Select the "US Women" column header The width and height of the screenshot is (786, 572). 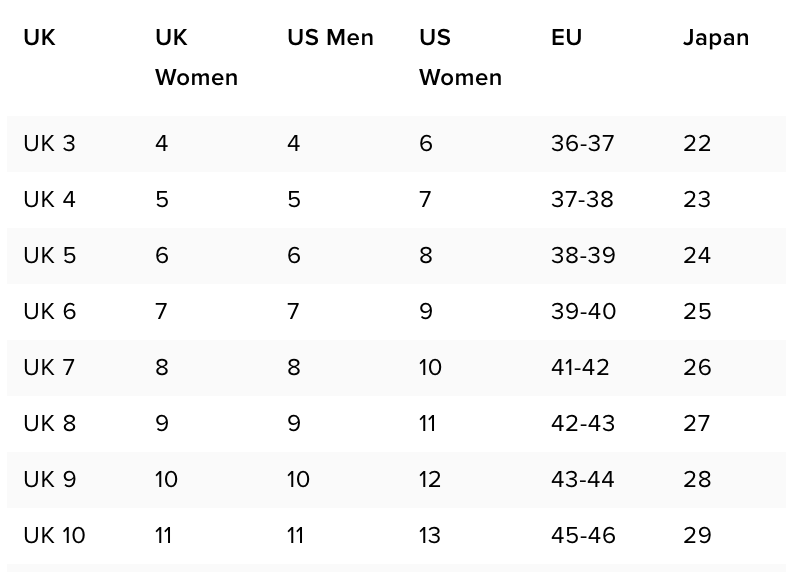tap(460, 57)
